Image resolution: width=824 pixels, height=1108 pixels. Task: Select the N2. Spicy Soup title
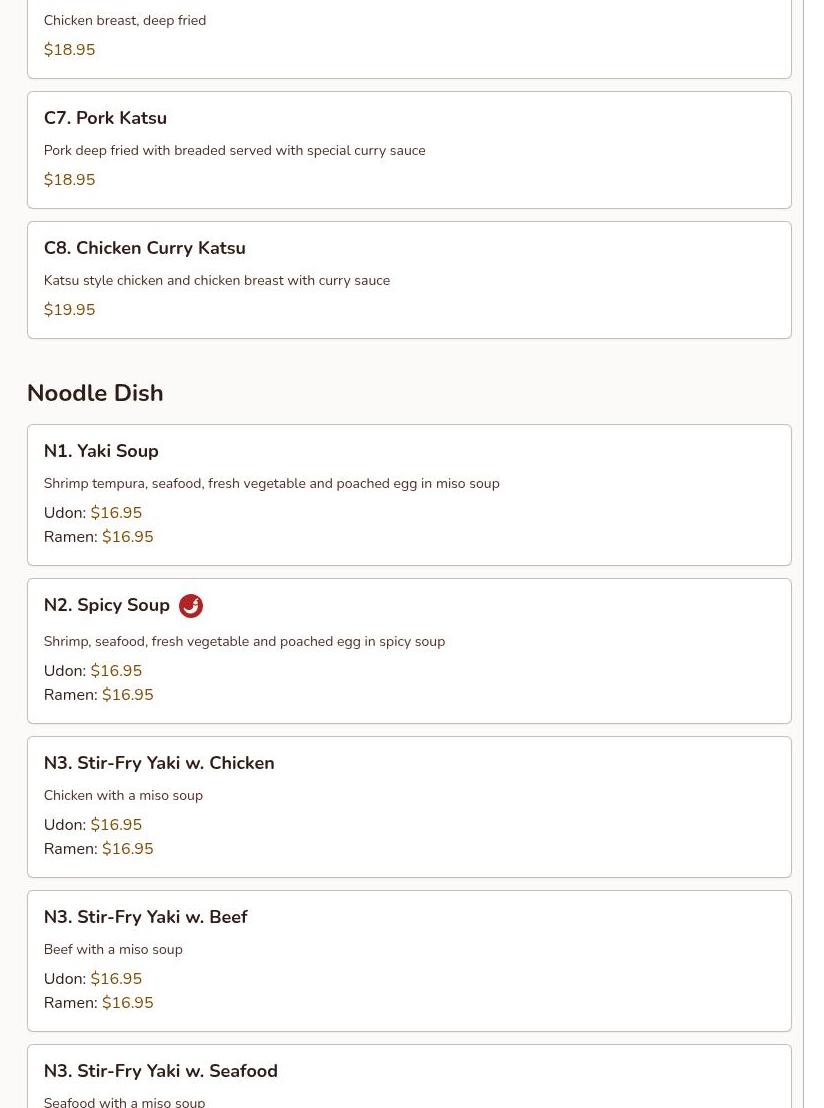(106, 605)
